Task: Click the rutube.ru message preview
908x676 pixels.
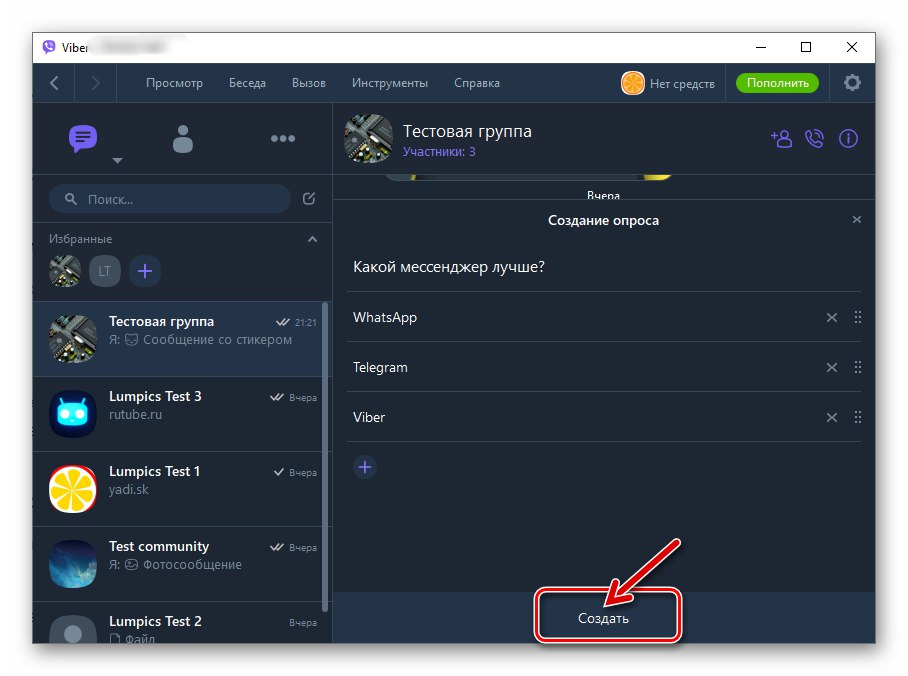Action: [x=136, y=415]
